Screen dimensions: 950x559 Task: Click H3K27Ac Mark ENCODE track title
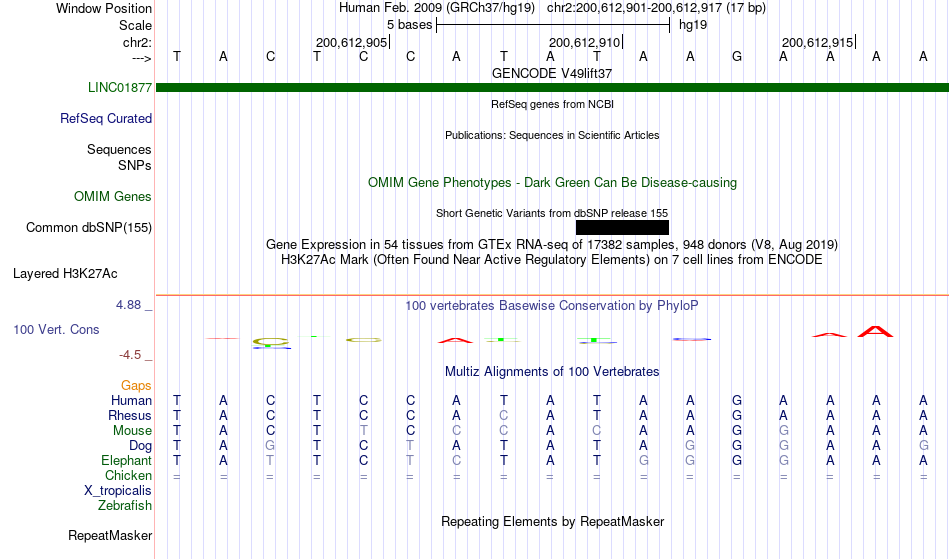click(552, 260)
